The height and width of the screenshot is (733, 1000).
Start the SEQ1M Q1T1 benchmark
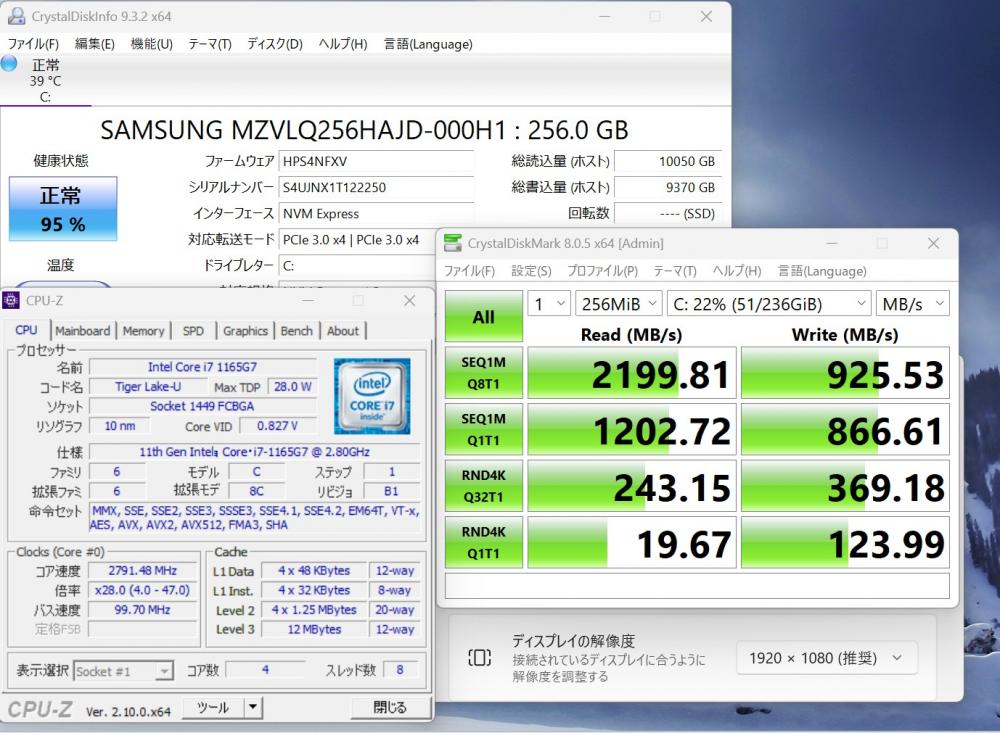click(483, 429)
